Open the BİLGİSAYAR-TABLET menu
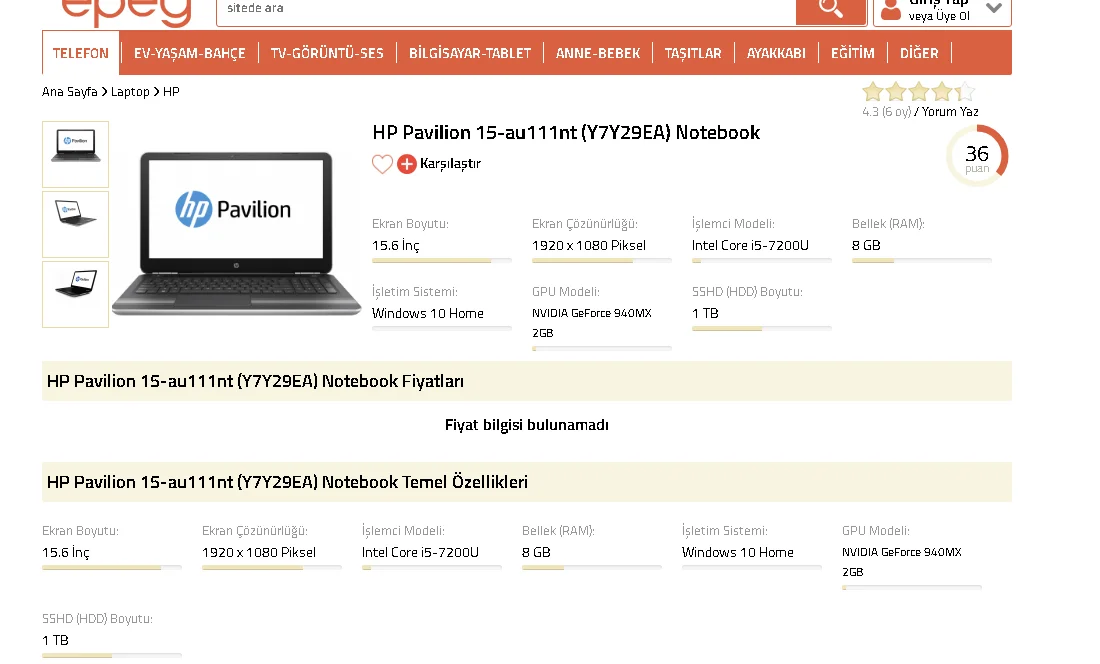 (x=470, y=53)
